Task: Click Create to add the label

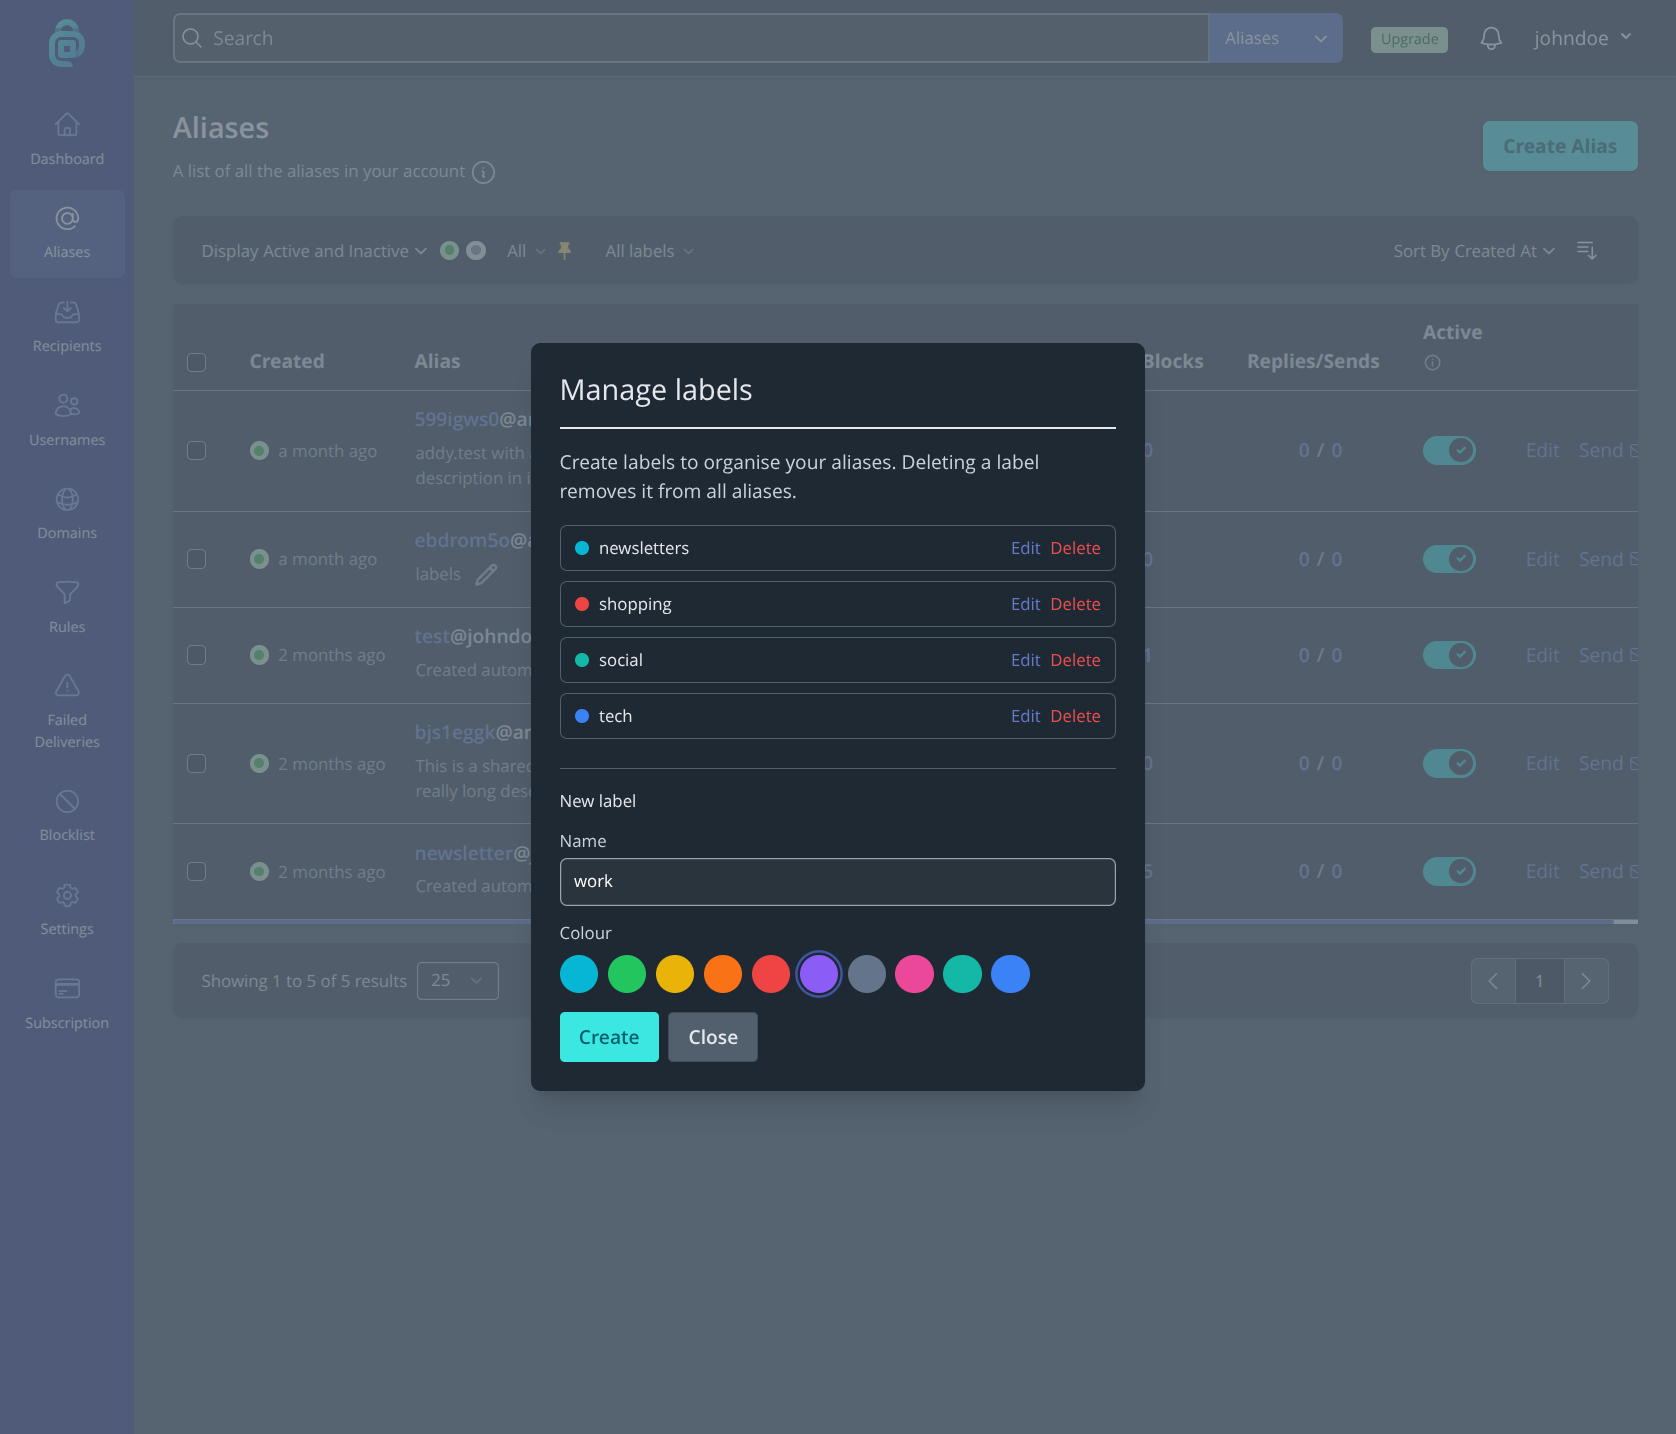Action: pos(609,1037)
